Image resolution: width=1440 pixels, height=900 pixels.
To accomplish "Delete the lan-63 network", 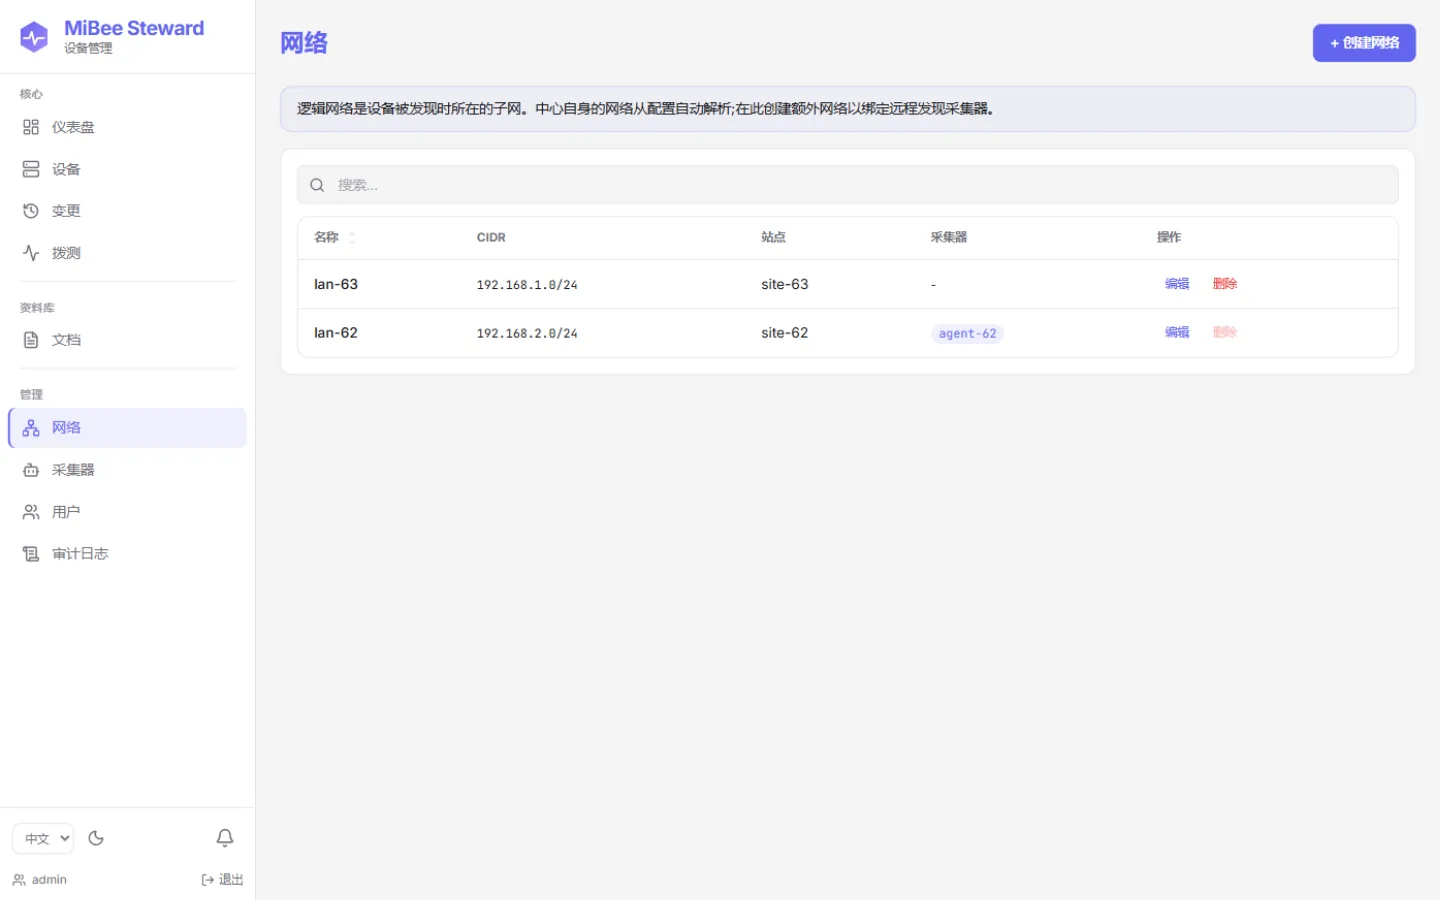I will [x=1225, y=284].
